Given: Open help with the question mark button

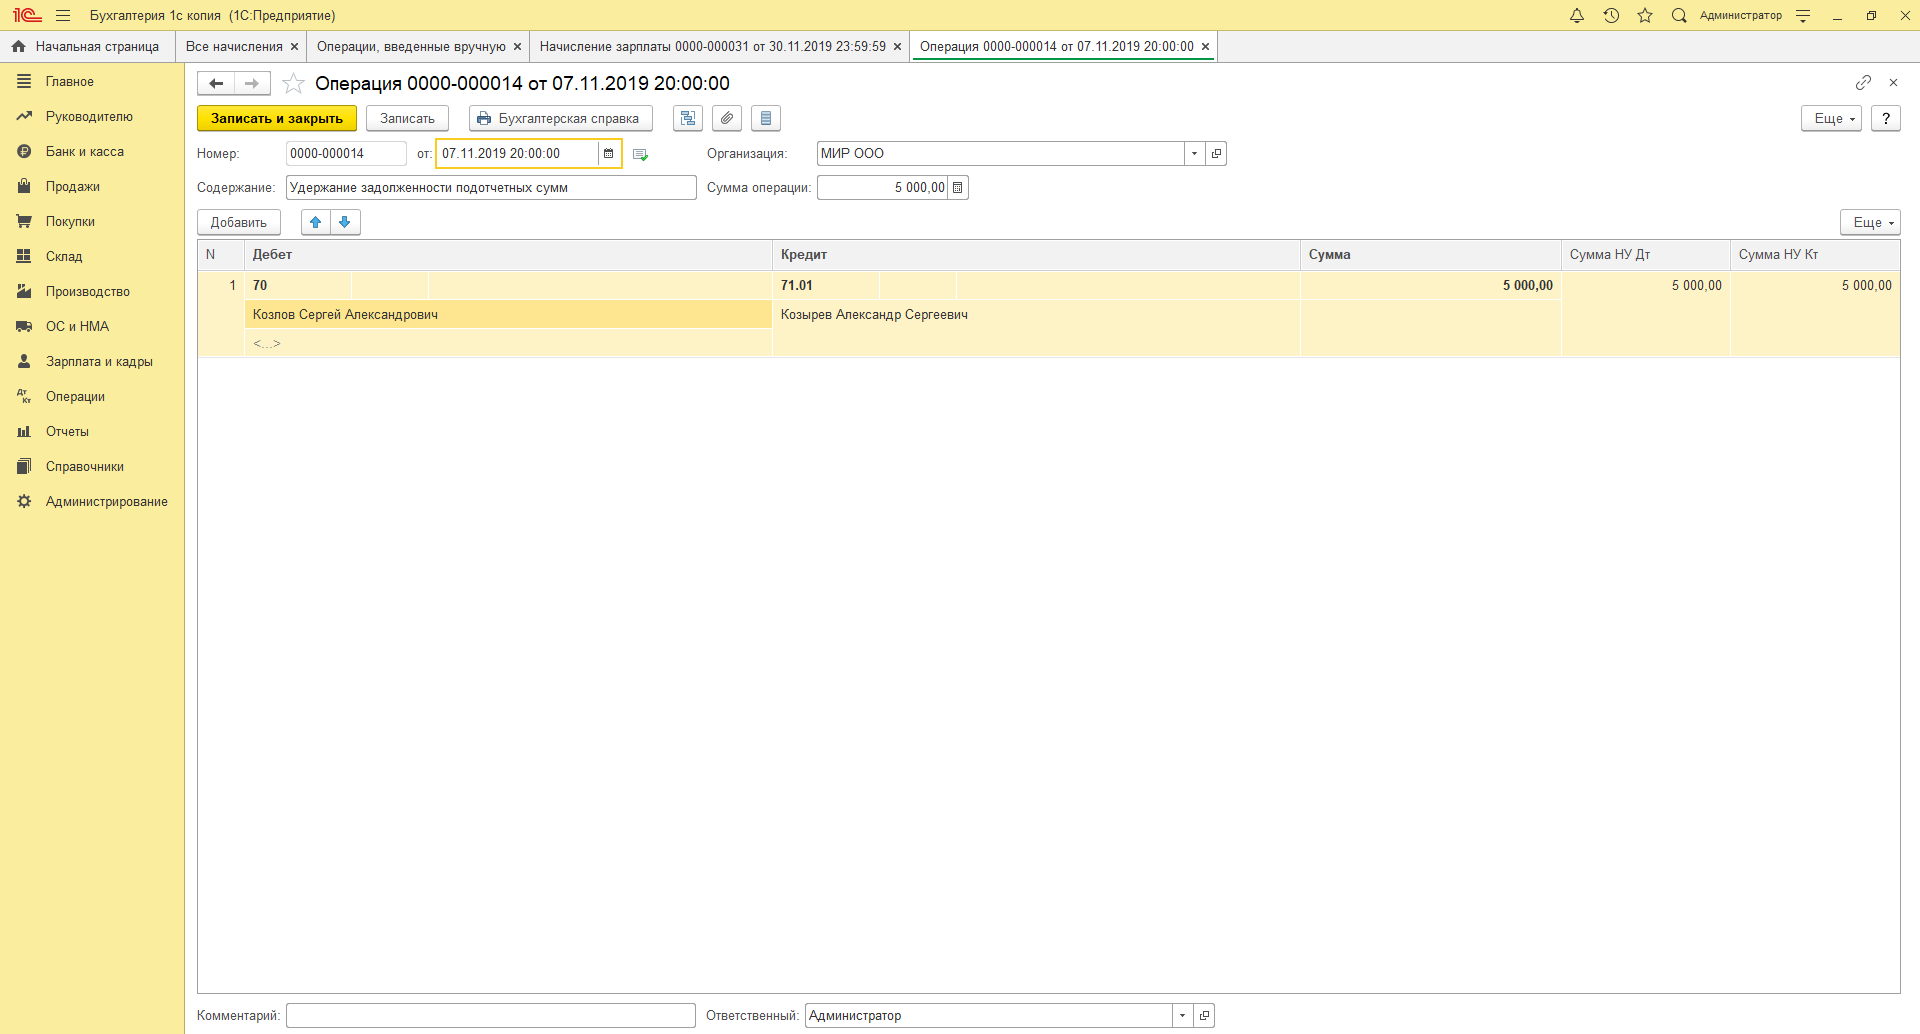Looking at the screenshot, I should click(1886, 118).
